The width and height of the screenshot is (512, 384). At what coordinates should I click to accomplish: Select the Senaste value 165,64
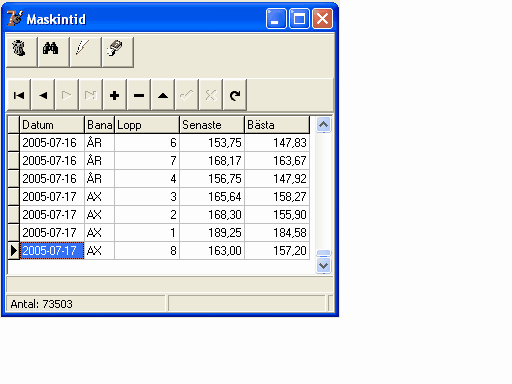(212, 197)
